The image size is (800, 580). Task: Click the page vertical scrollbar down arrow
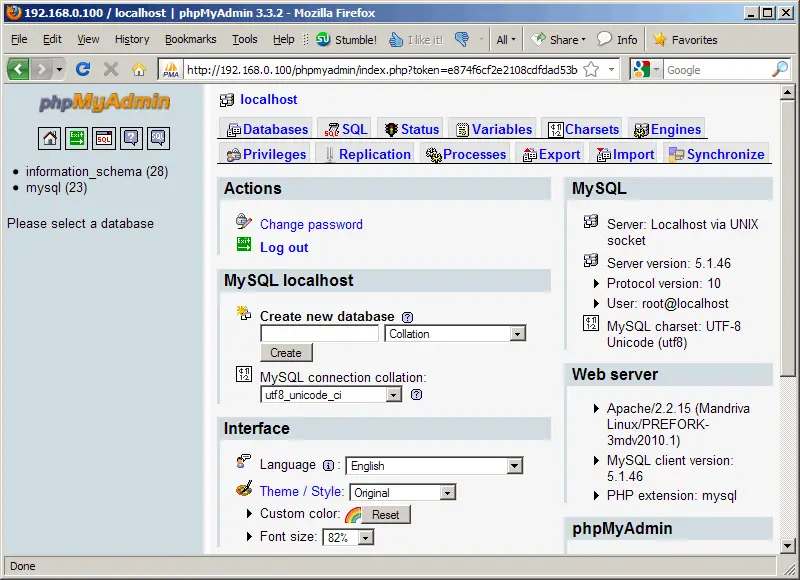tap(787, 546)
